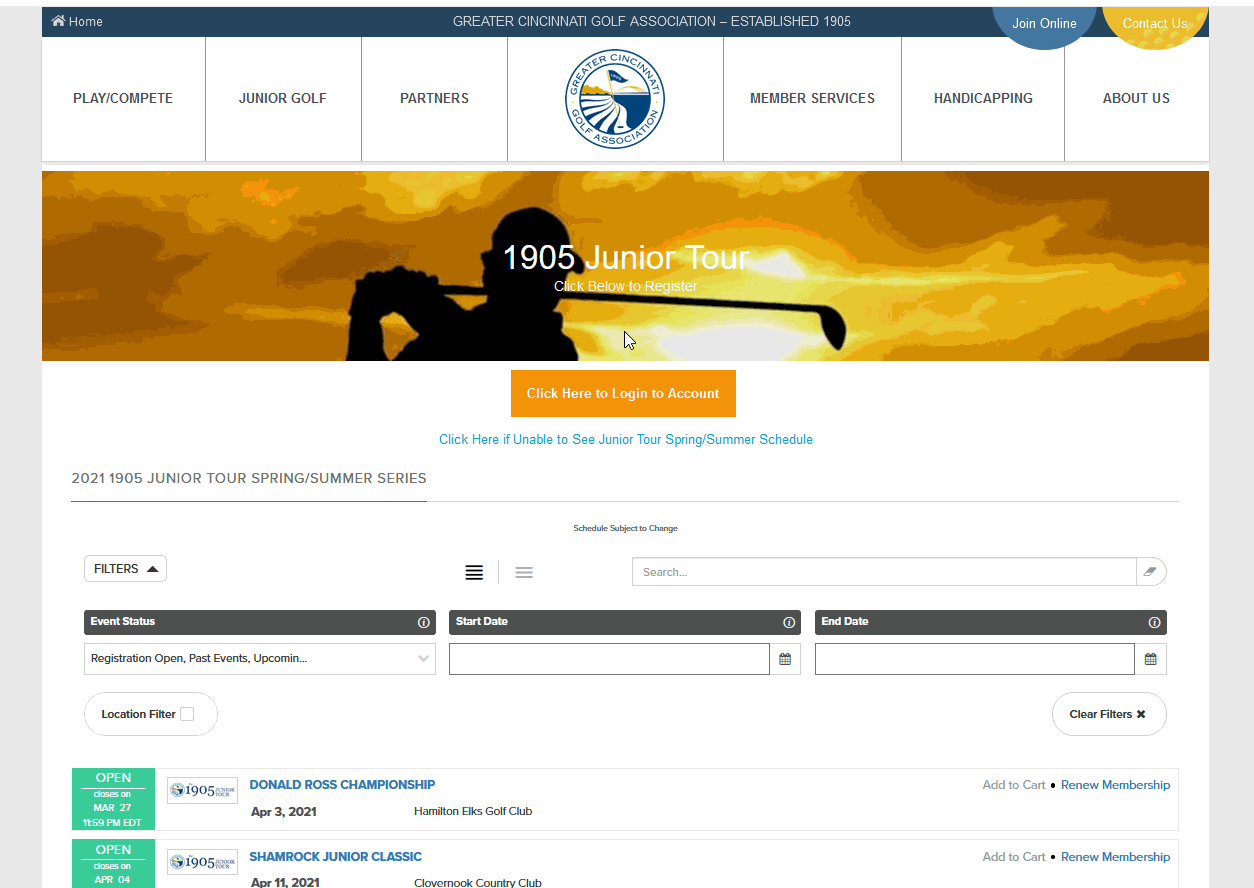Click the Apr 3, 2021 event date
The image size is (1254, 888).
(x=284, y=812)
